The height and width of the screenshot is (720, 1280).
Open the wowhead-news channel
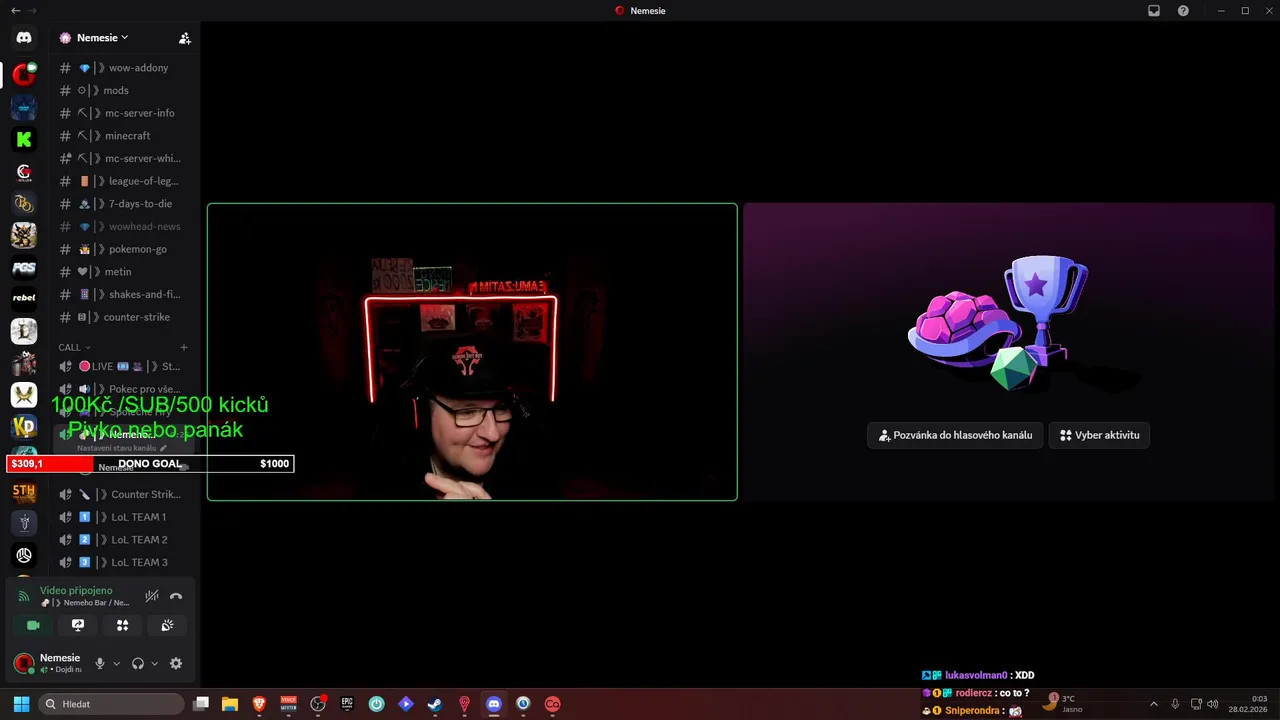pyautogui.click(x=124, y=227)
